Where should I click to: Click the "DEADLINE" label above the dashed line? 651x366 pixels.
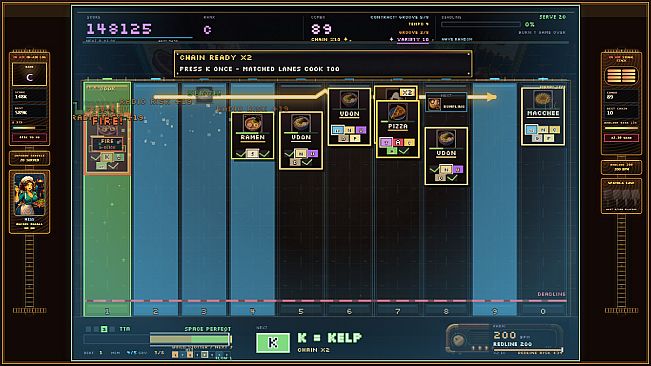coord(551,294)
